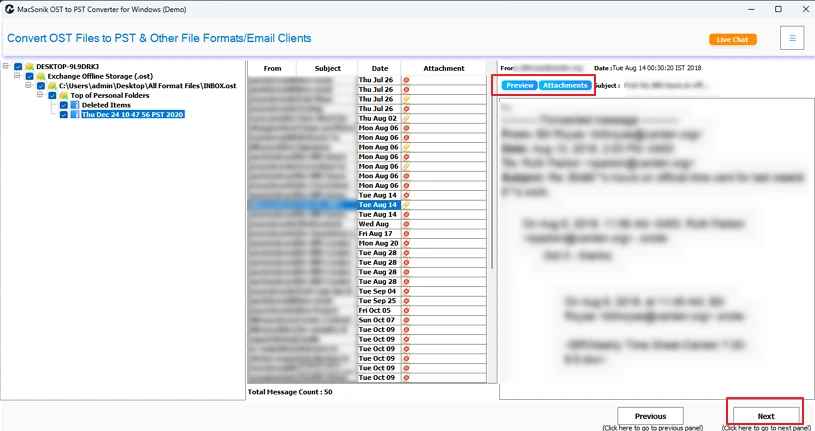Collapse the Top of Personal Folders node
The image size is (815, 431).
(x=41, y=95)
